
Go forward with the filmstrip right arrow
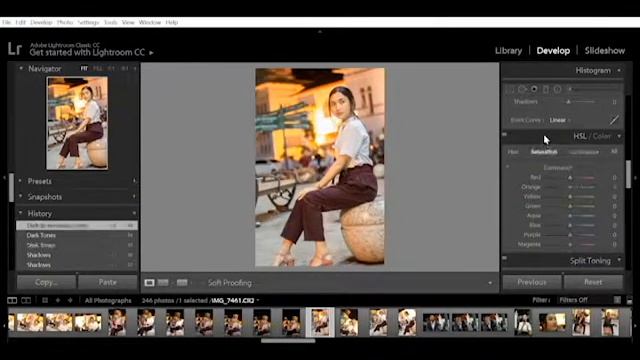pyautogui.click(x=70, y=300)
